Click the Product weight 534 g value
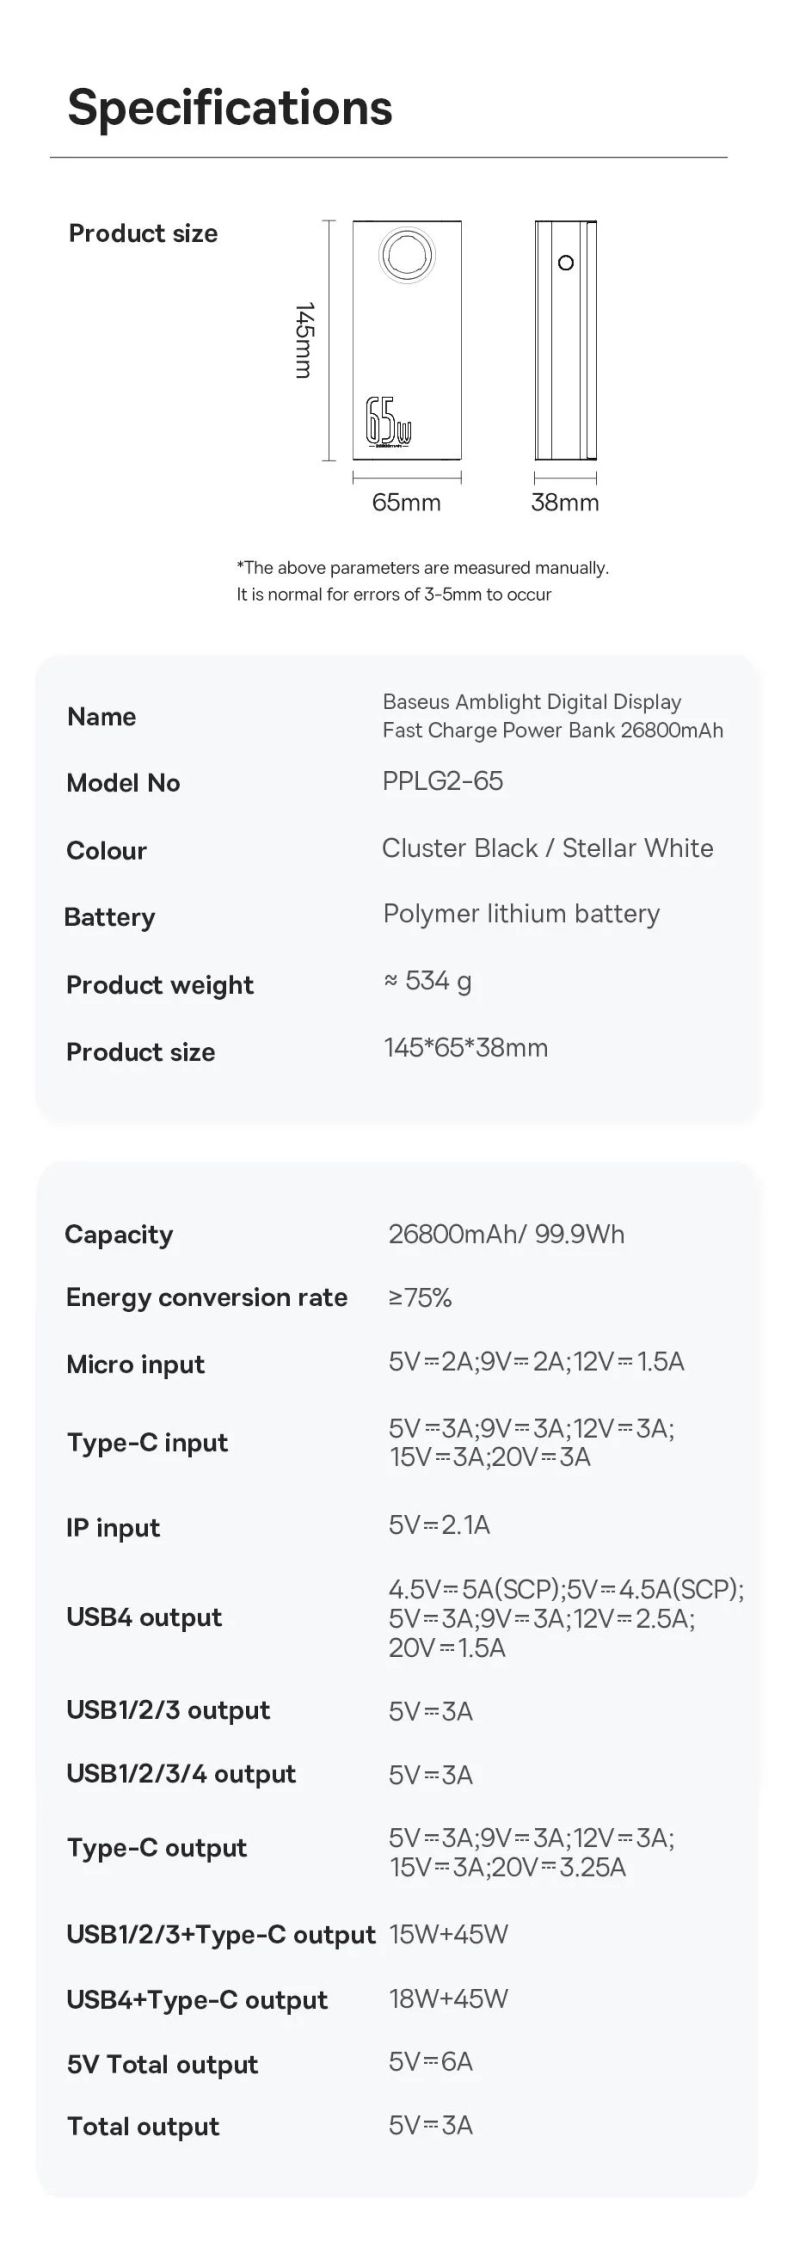 coord(428,981)
